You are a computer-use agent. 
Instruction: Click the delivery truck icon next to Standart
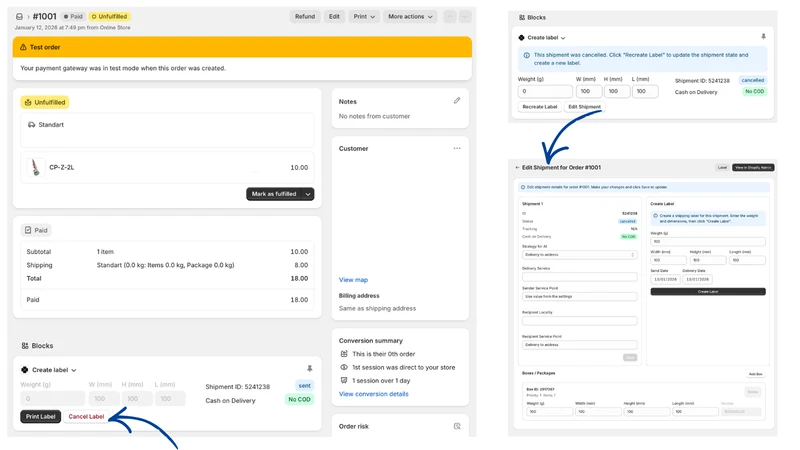pyautogui.click(x=31, y=124)
